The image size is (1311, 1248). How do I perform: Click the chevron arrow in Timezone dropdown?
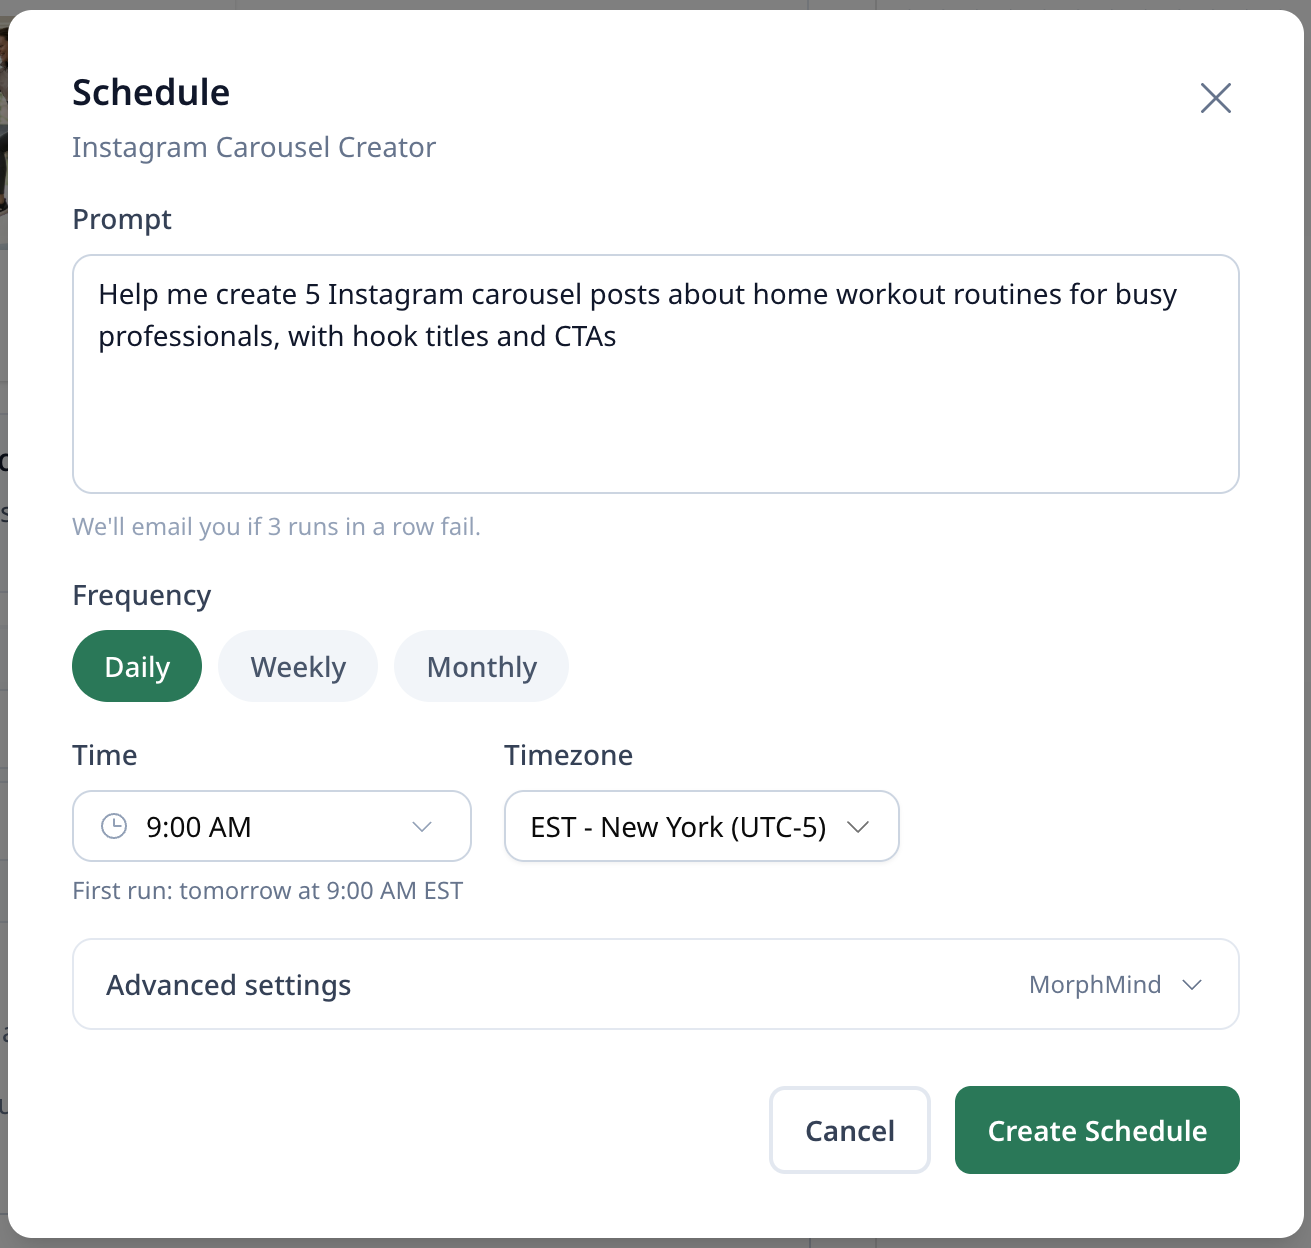857,827
